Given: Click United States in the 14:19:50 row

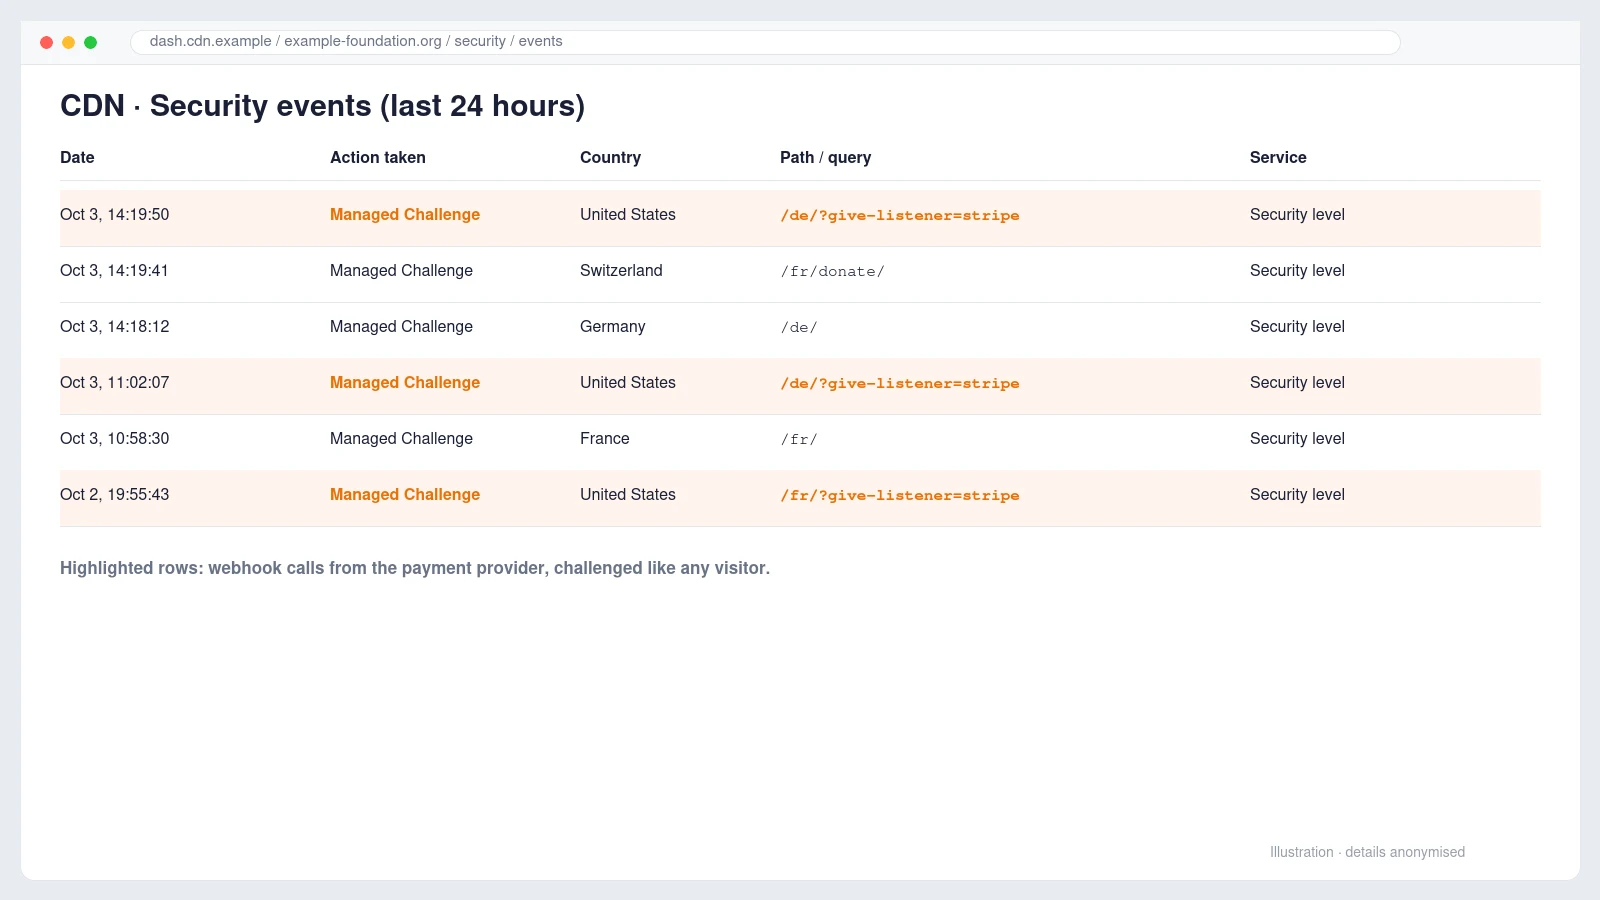Looking at the screenshot, I should click(x=628, y=214).
